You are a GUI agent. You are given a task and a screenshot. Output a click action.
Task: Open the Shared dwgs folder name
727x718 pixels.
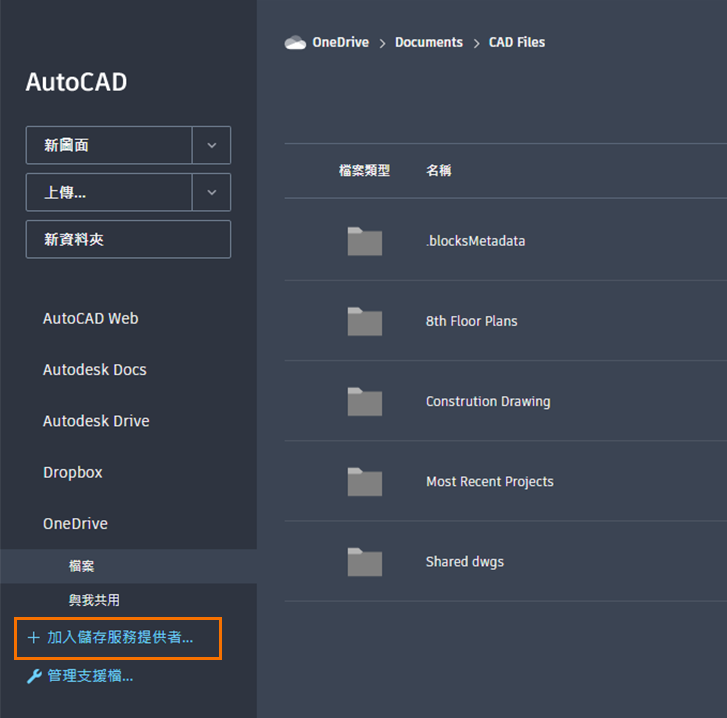[465, 562]
